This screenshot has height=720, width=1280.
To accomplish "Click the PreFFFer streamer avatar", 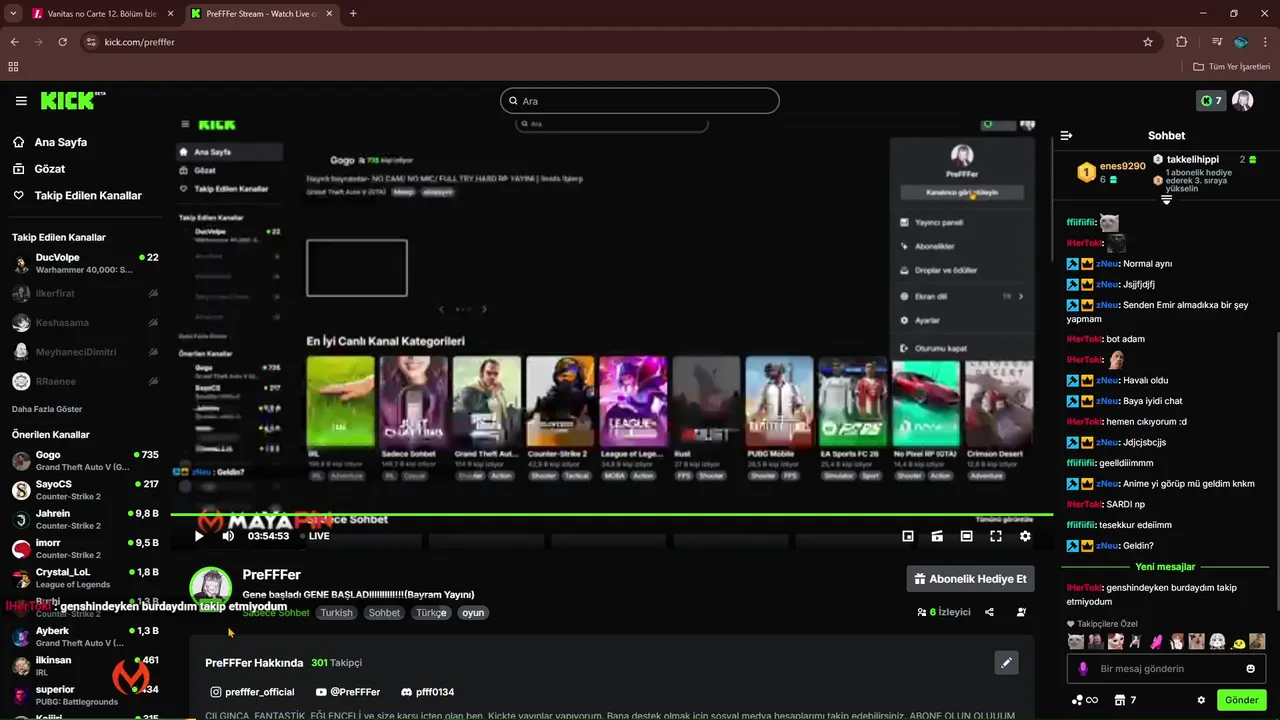I will [x=211, y=587].
